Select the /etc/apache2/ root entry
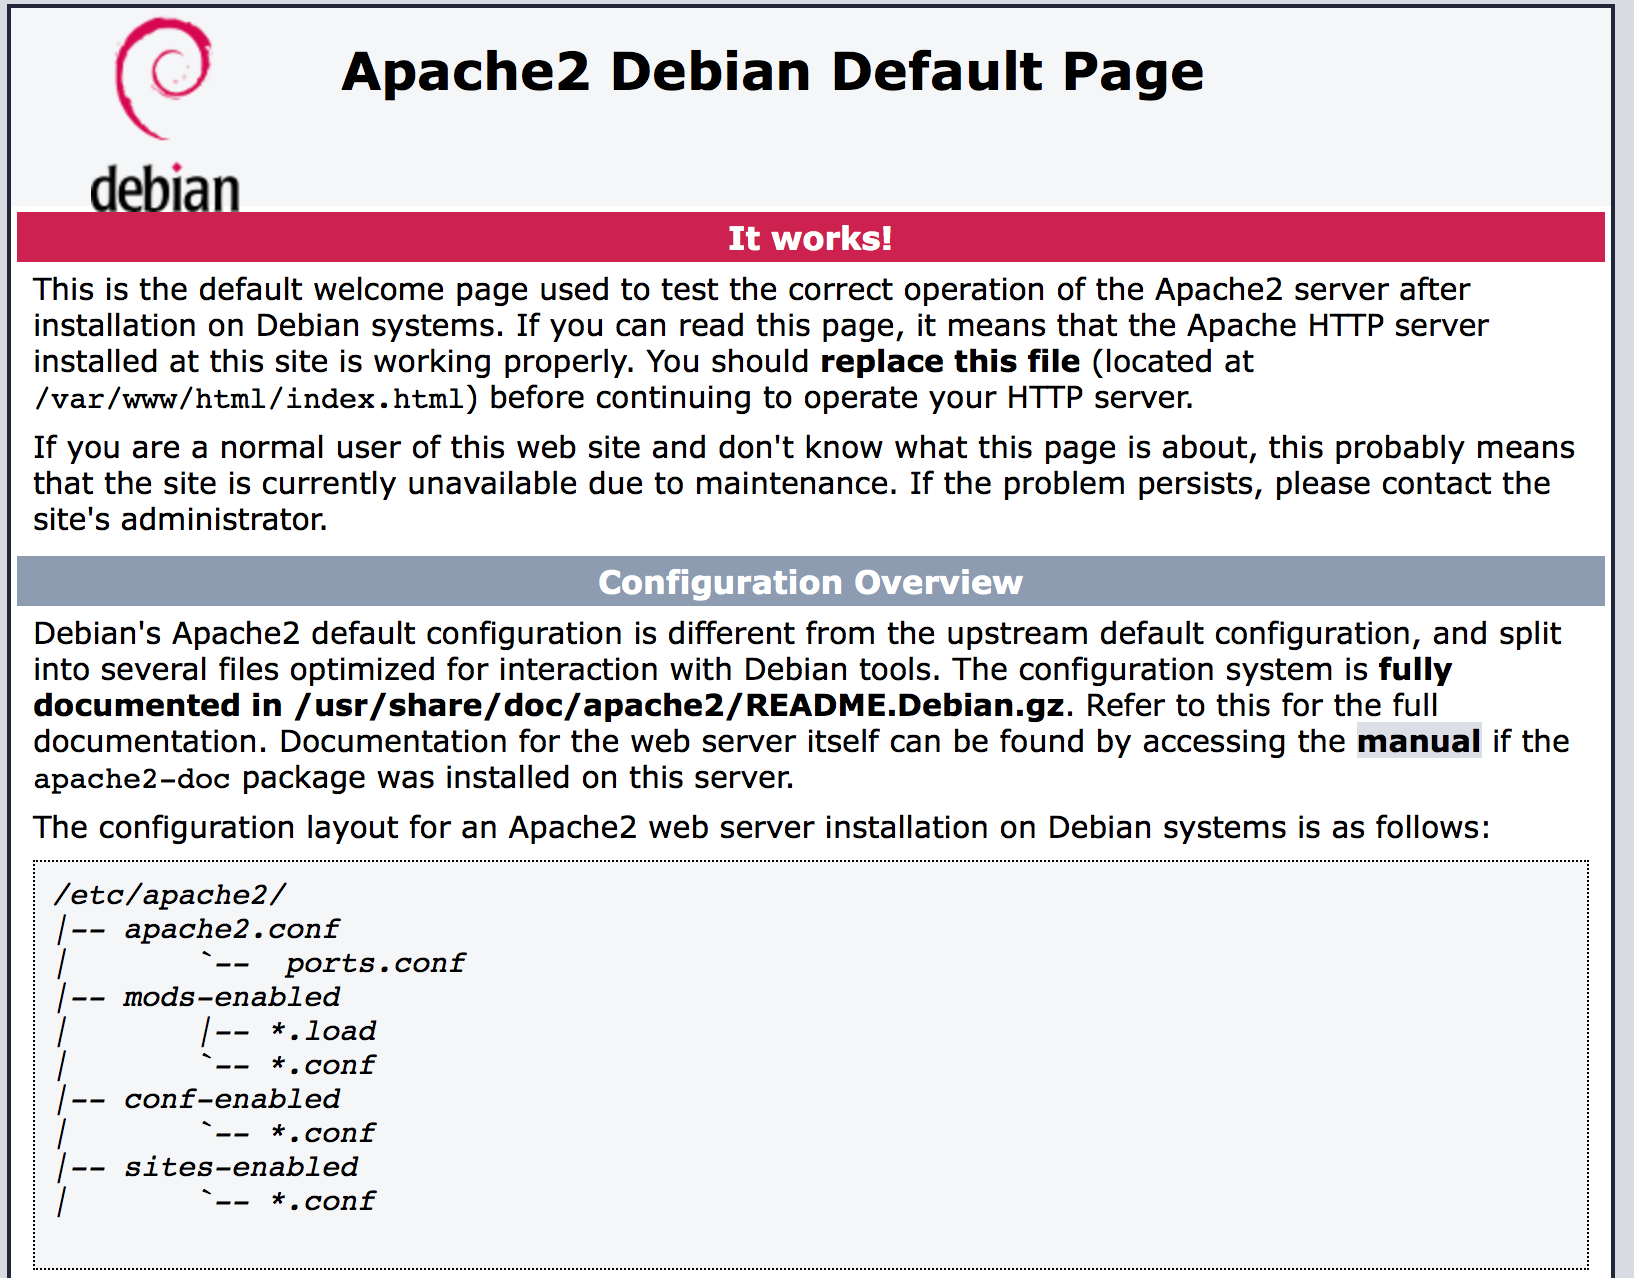This screenshot has width=1634, height=1278. [x=170, y=894]
